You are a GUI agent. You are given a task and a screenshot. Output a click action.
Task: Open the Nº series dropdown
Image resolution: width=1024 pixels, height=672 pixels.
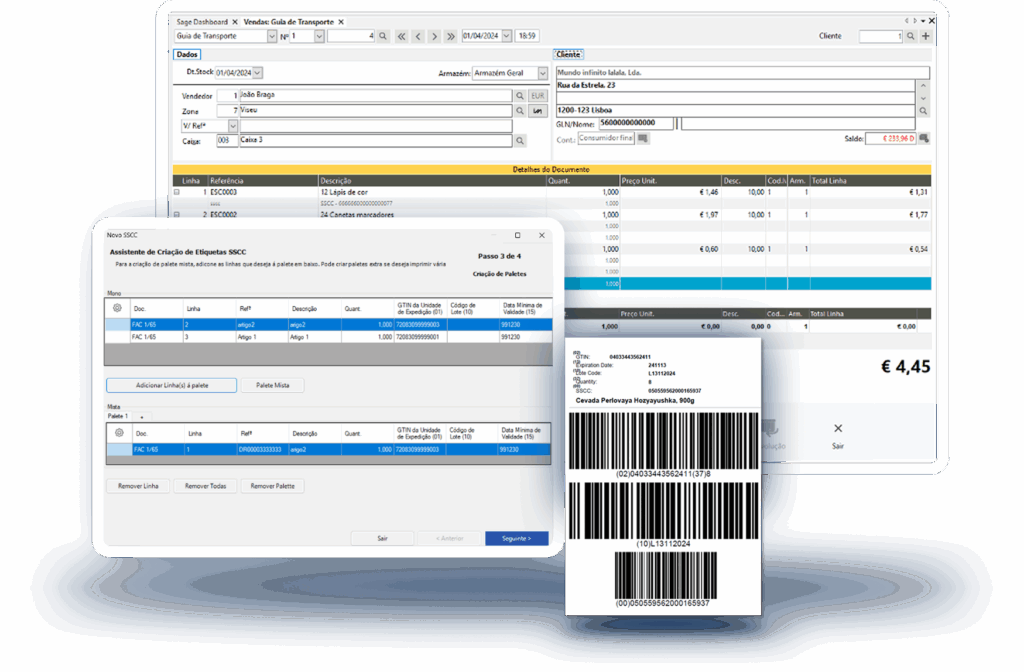(319, 37)
